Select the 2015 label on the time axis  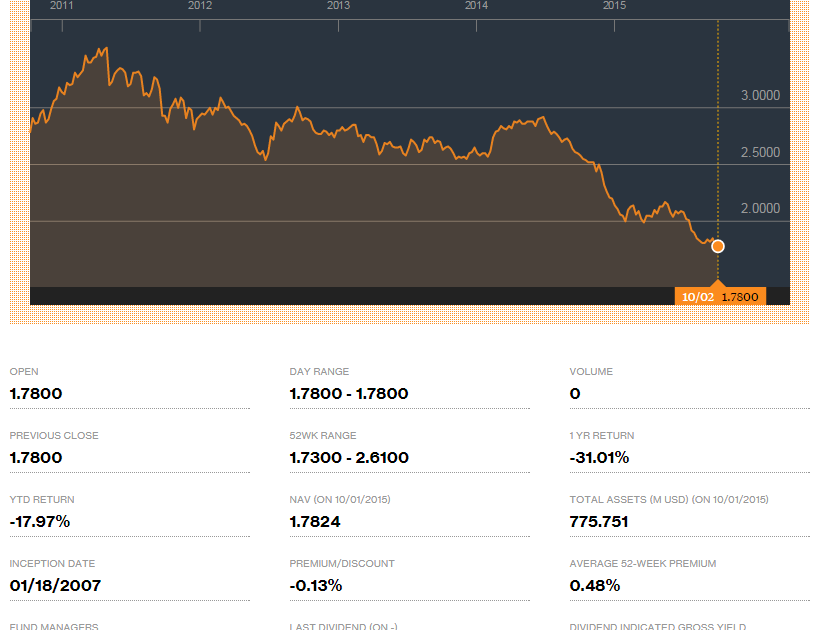coord(614,6)
